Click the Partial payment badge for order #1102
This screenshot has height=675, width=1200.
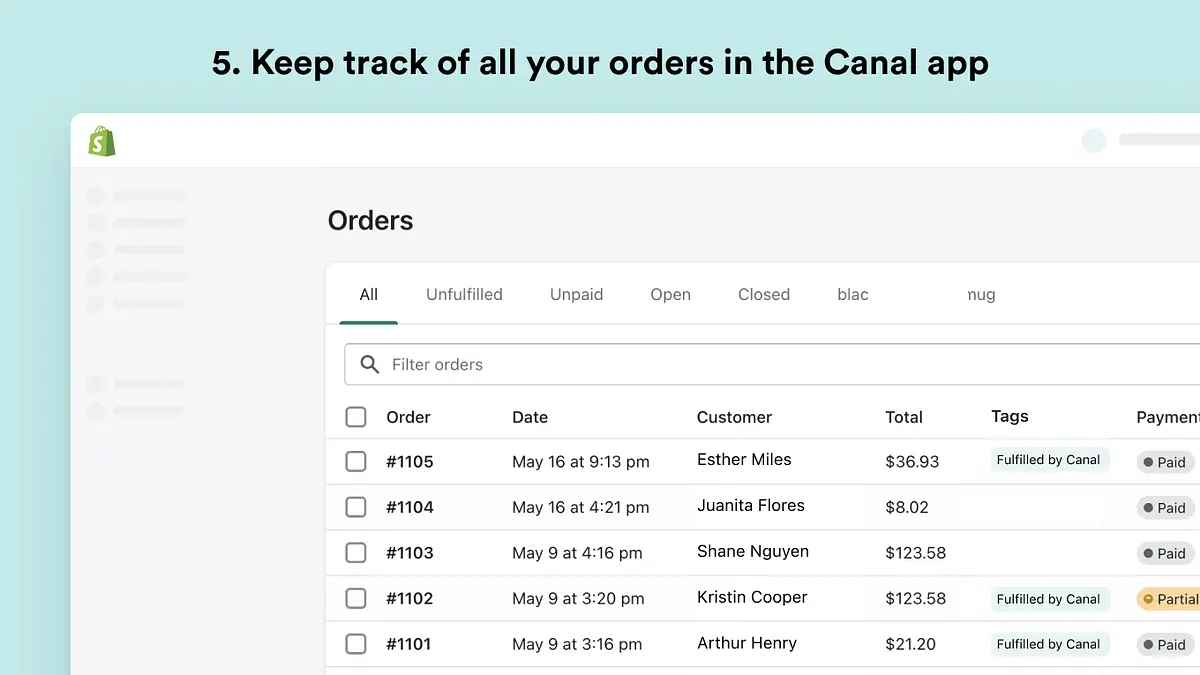click(x=1168, y=599)
